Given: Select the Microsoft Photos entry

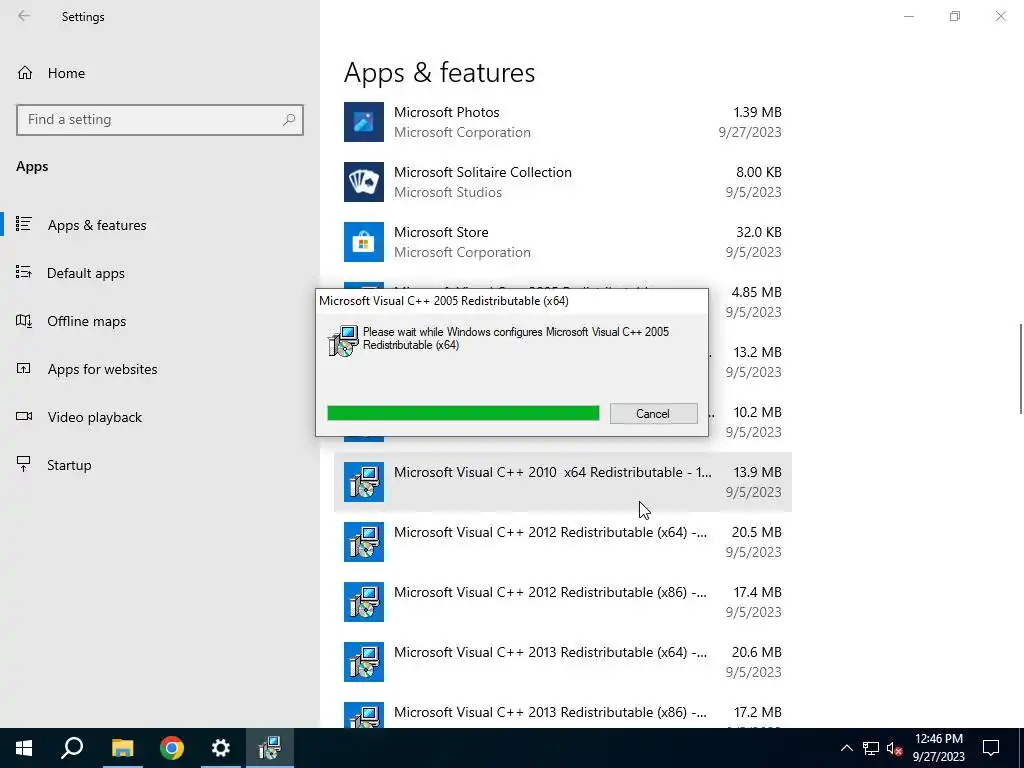Looking at the screenshot, I should coord(563,122).
